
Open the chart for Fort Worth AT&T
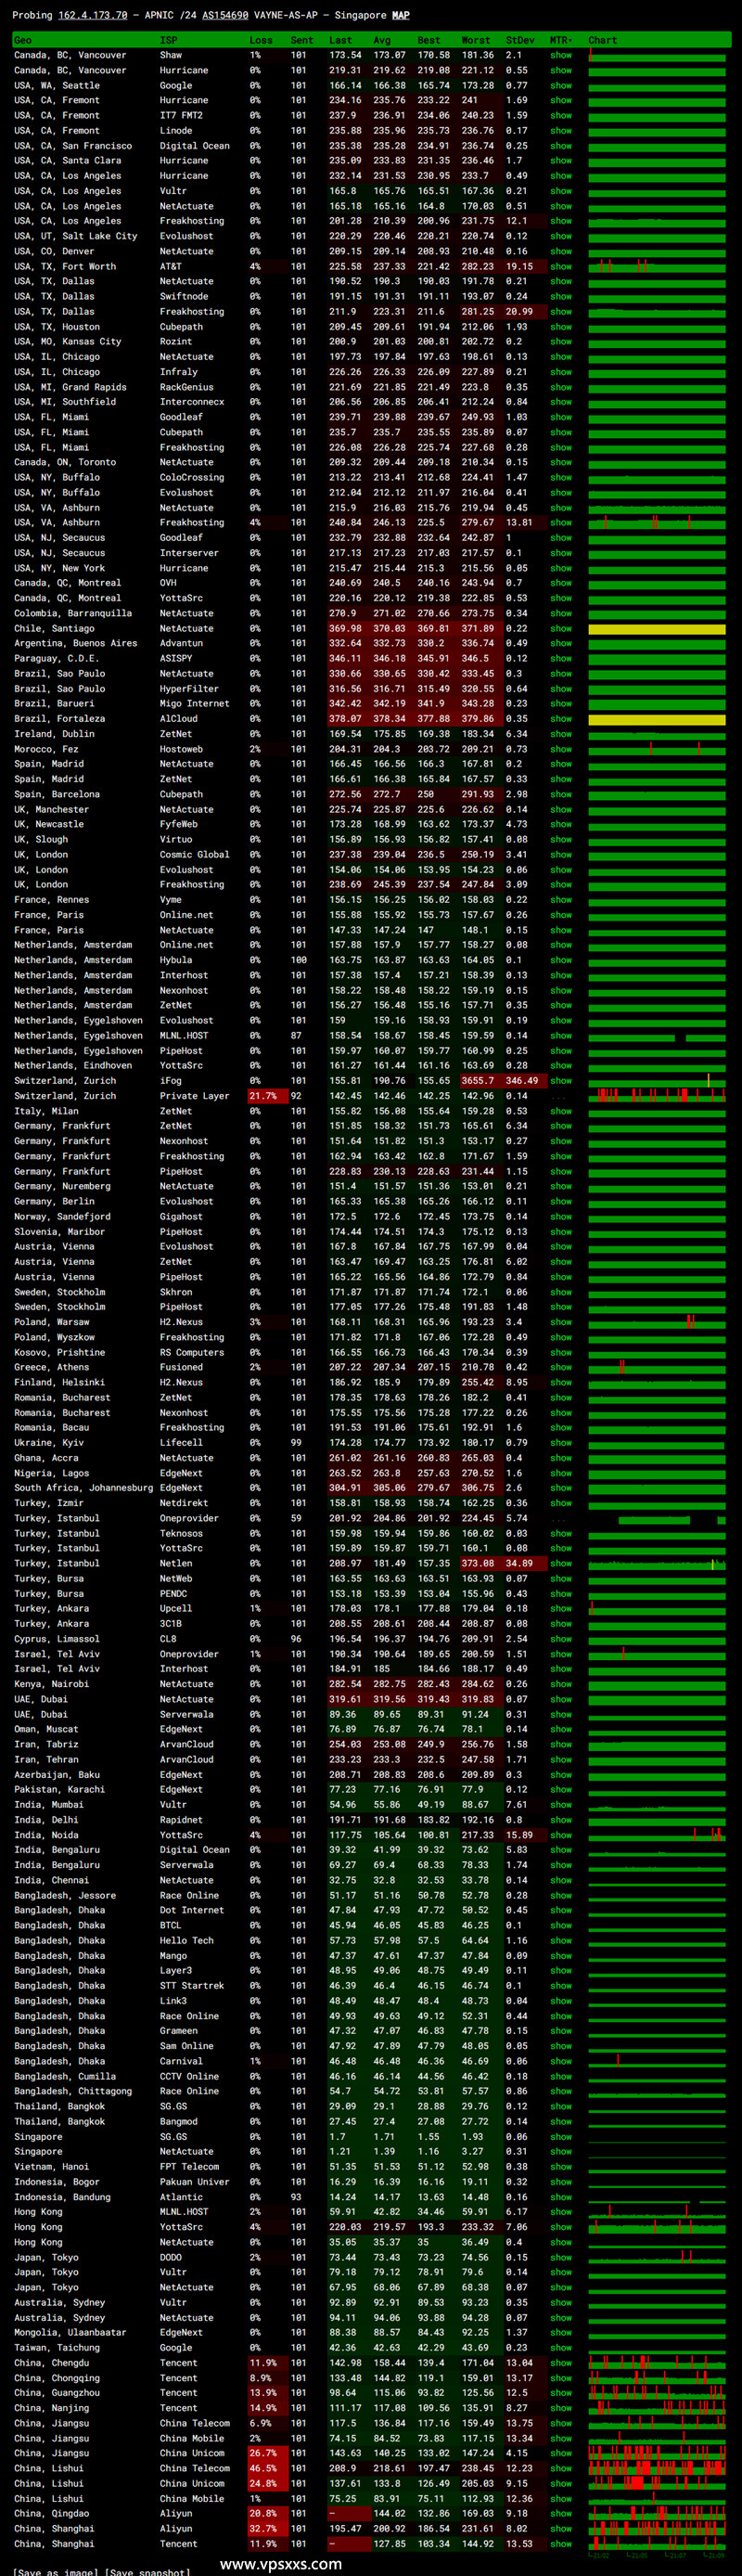pos(657,267)
